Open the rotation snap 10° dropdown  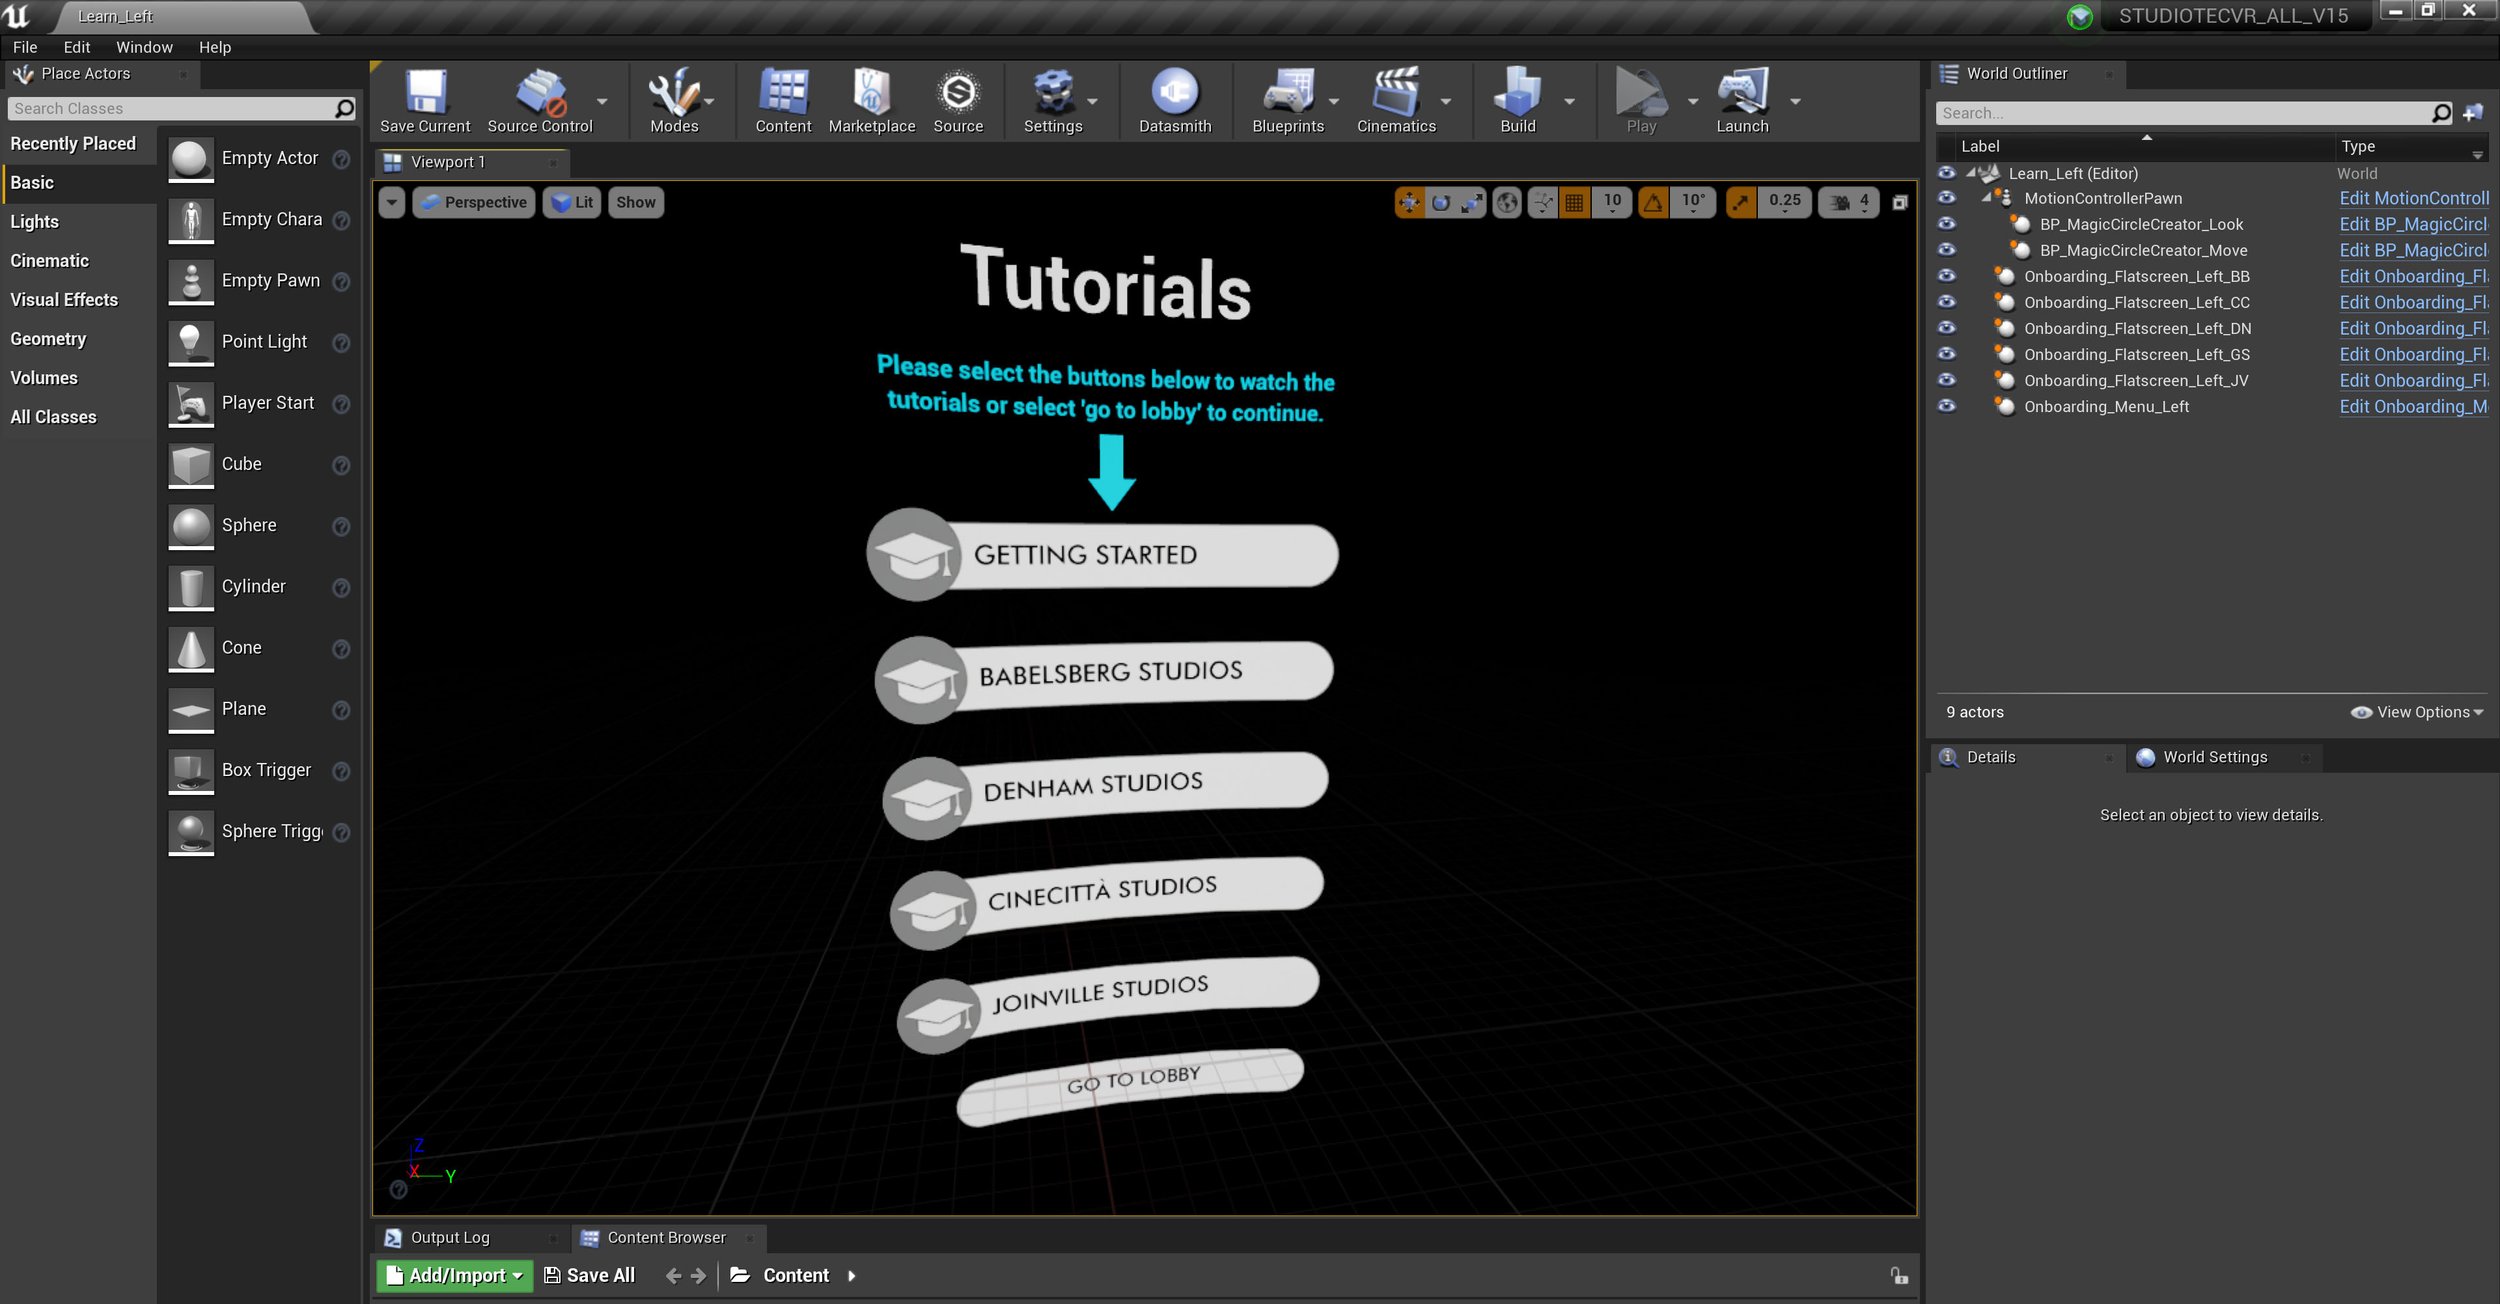tap(1693, 203)
